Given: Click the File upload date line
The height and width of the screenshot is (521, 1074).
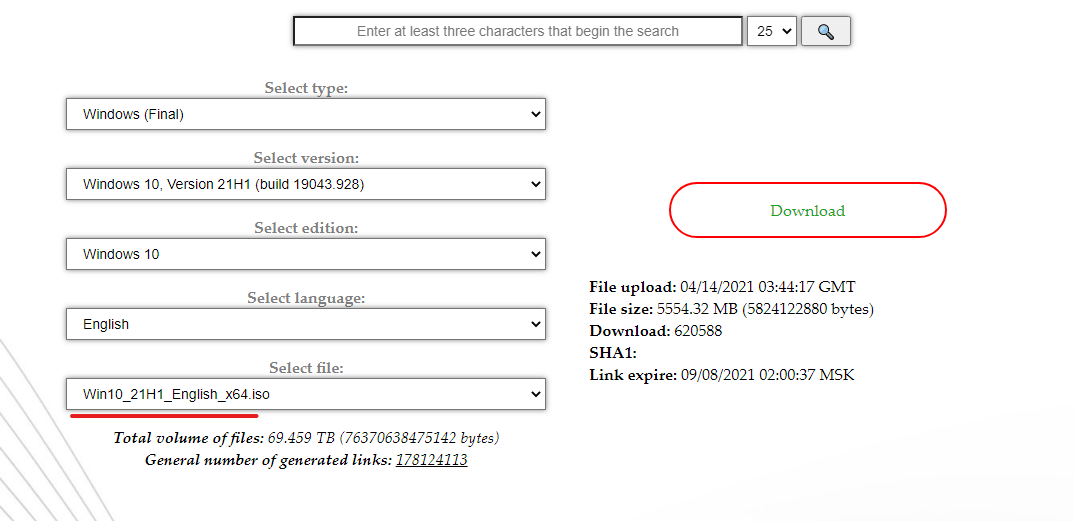Looking at the screenshot, I should (722, 287).
